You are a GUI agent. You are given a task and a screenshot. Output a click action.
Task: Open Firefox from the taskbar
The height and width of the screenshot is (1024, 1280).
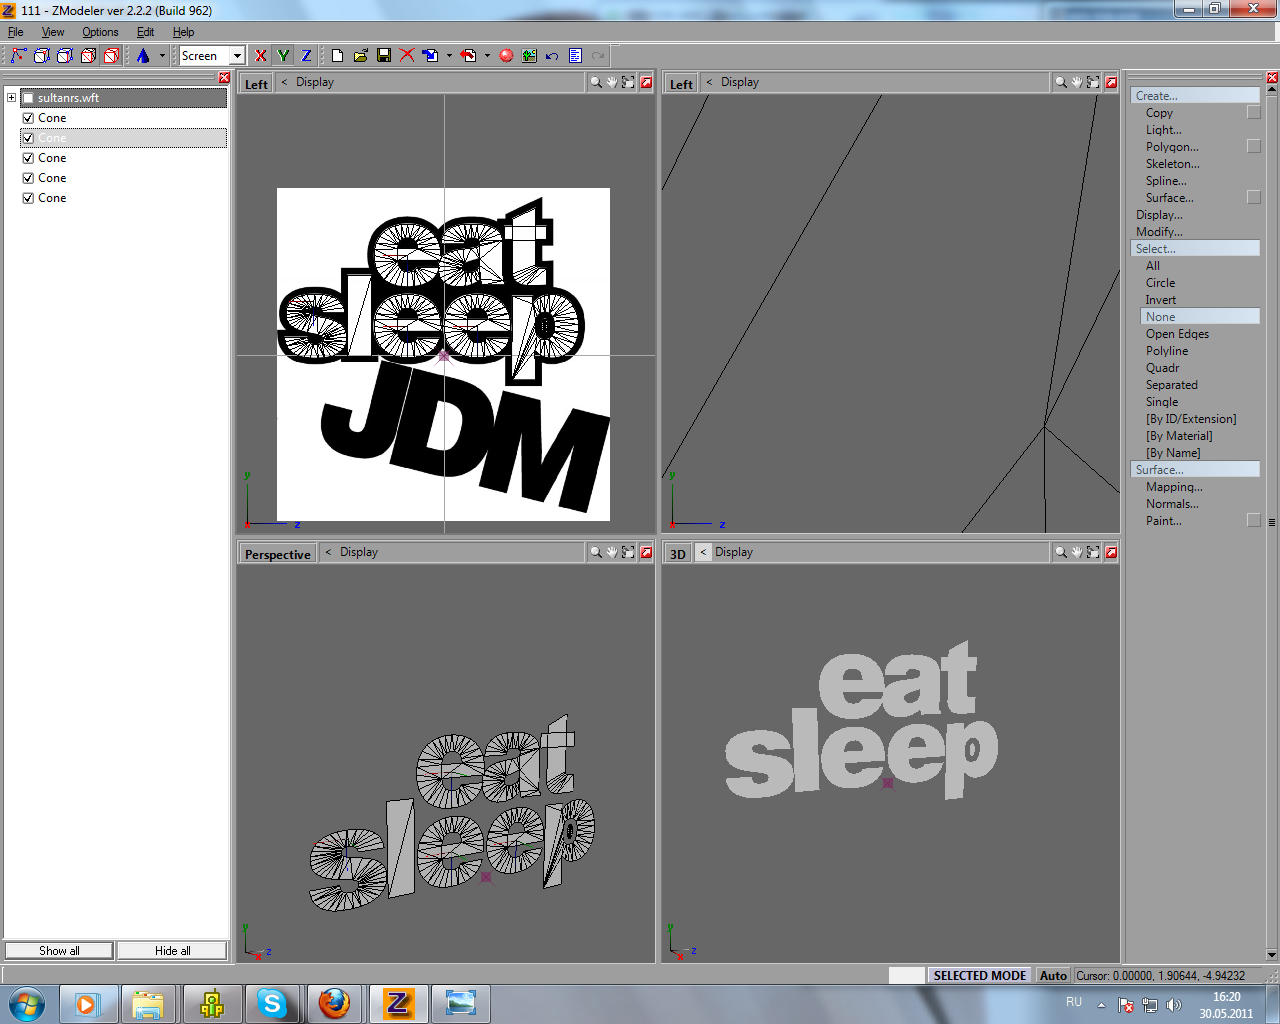coord(335,1003)
